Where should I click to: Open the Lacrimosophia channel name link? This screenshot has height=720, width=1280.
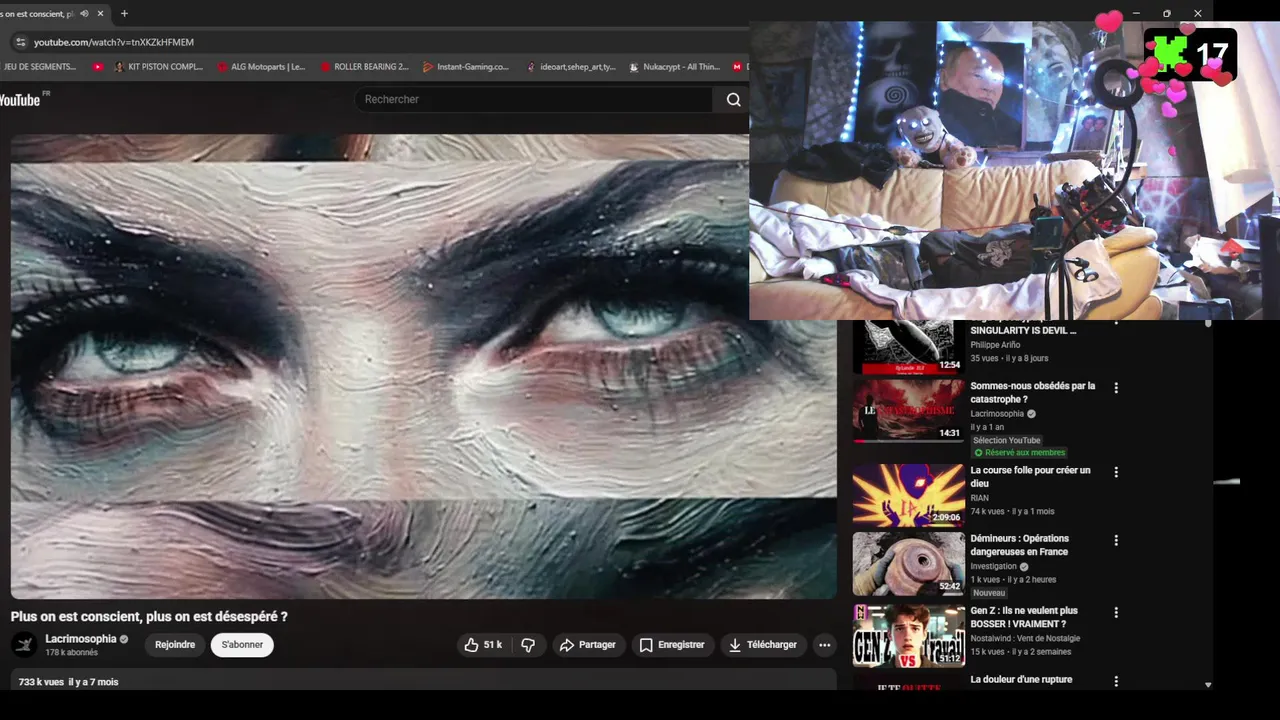click(x=81, y=639)
